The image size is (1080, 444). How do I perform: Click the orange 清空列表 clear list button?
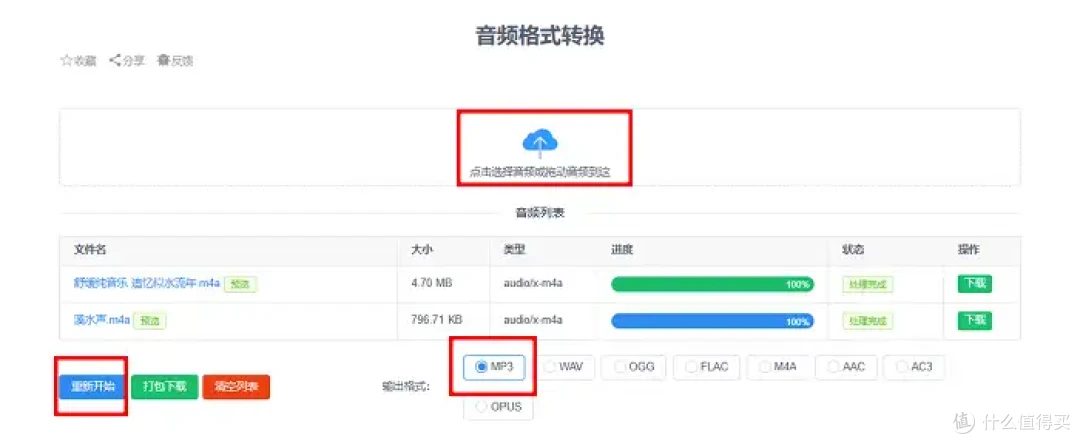pyautogui.click(x=236, y=387)
